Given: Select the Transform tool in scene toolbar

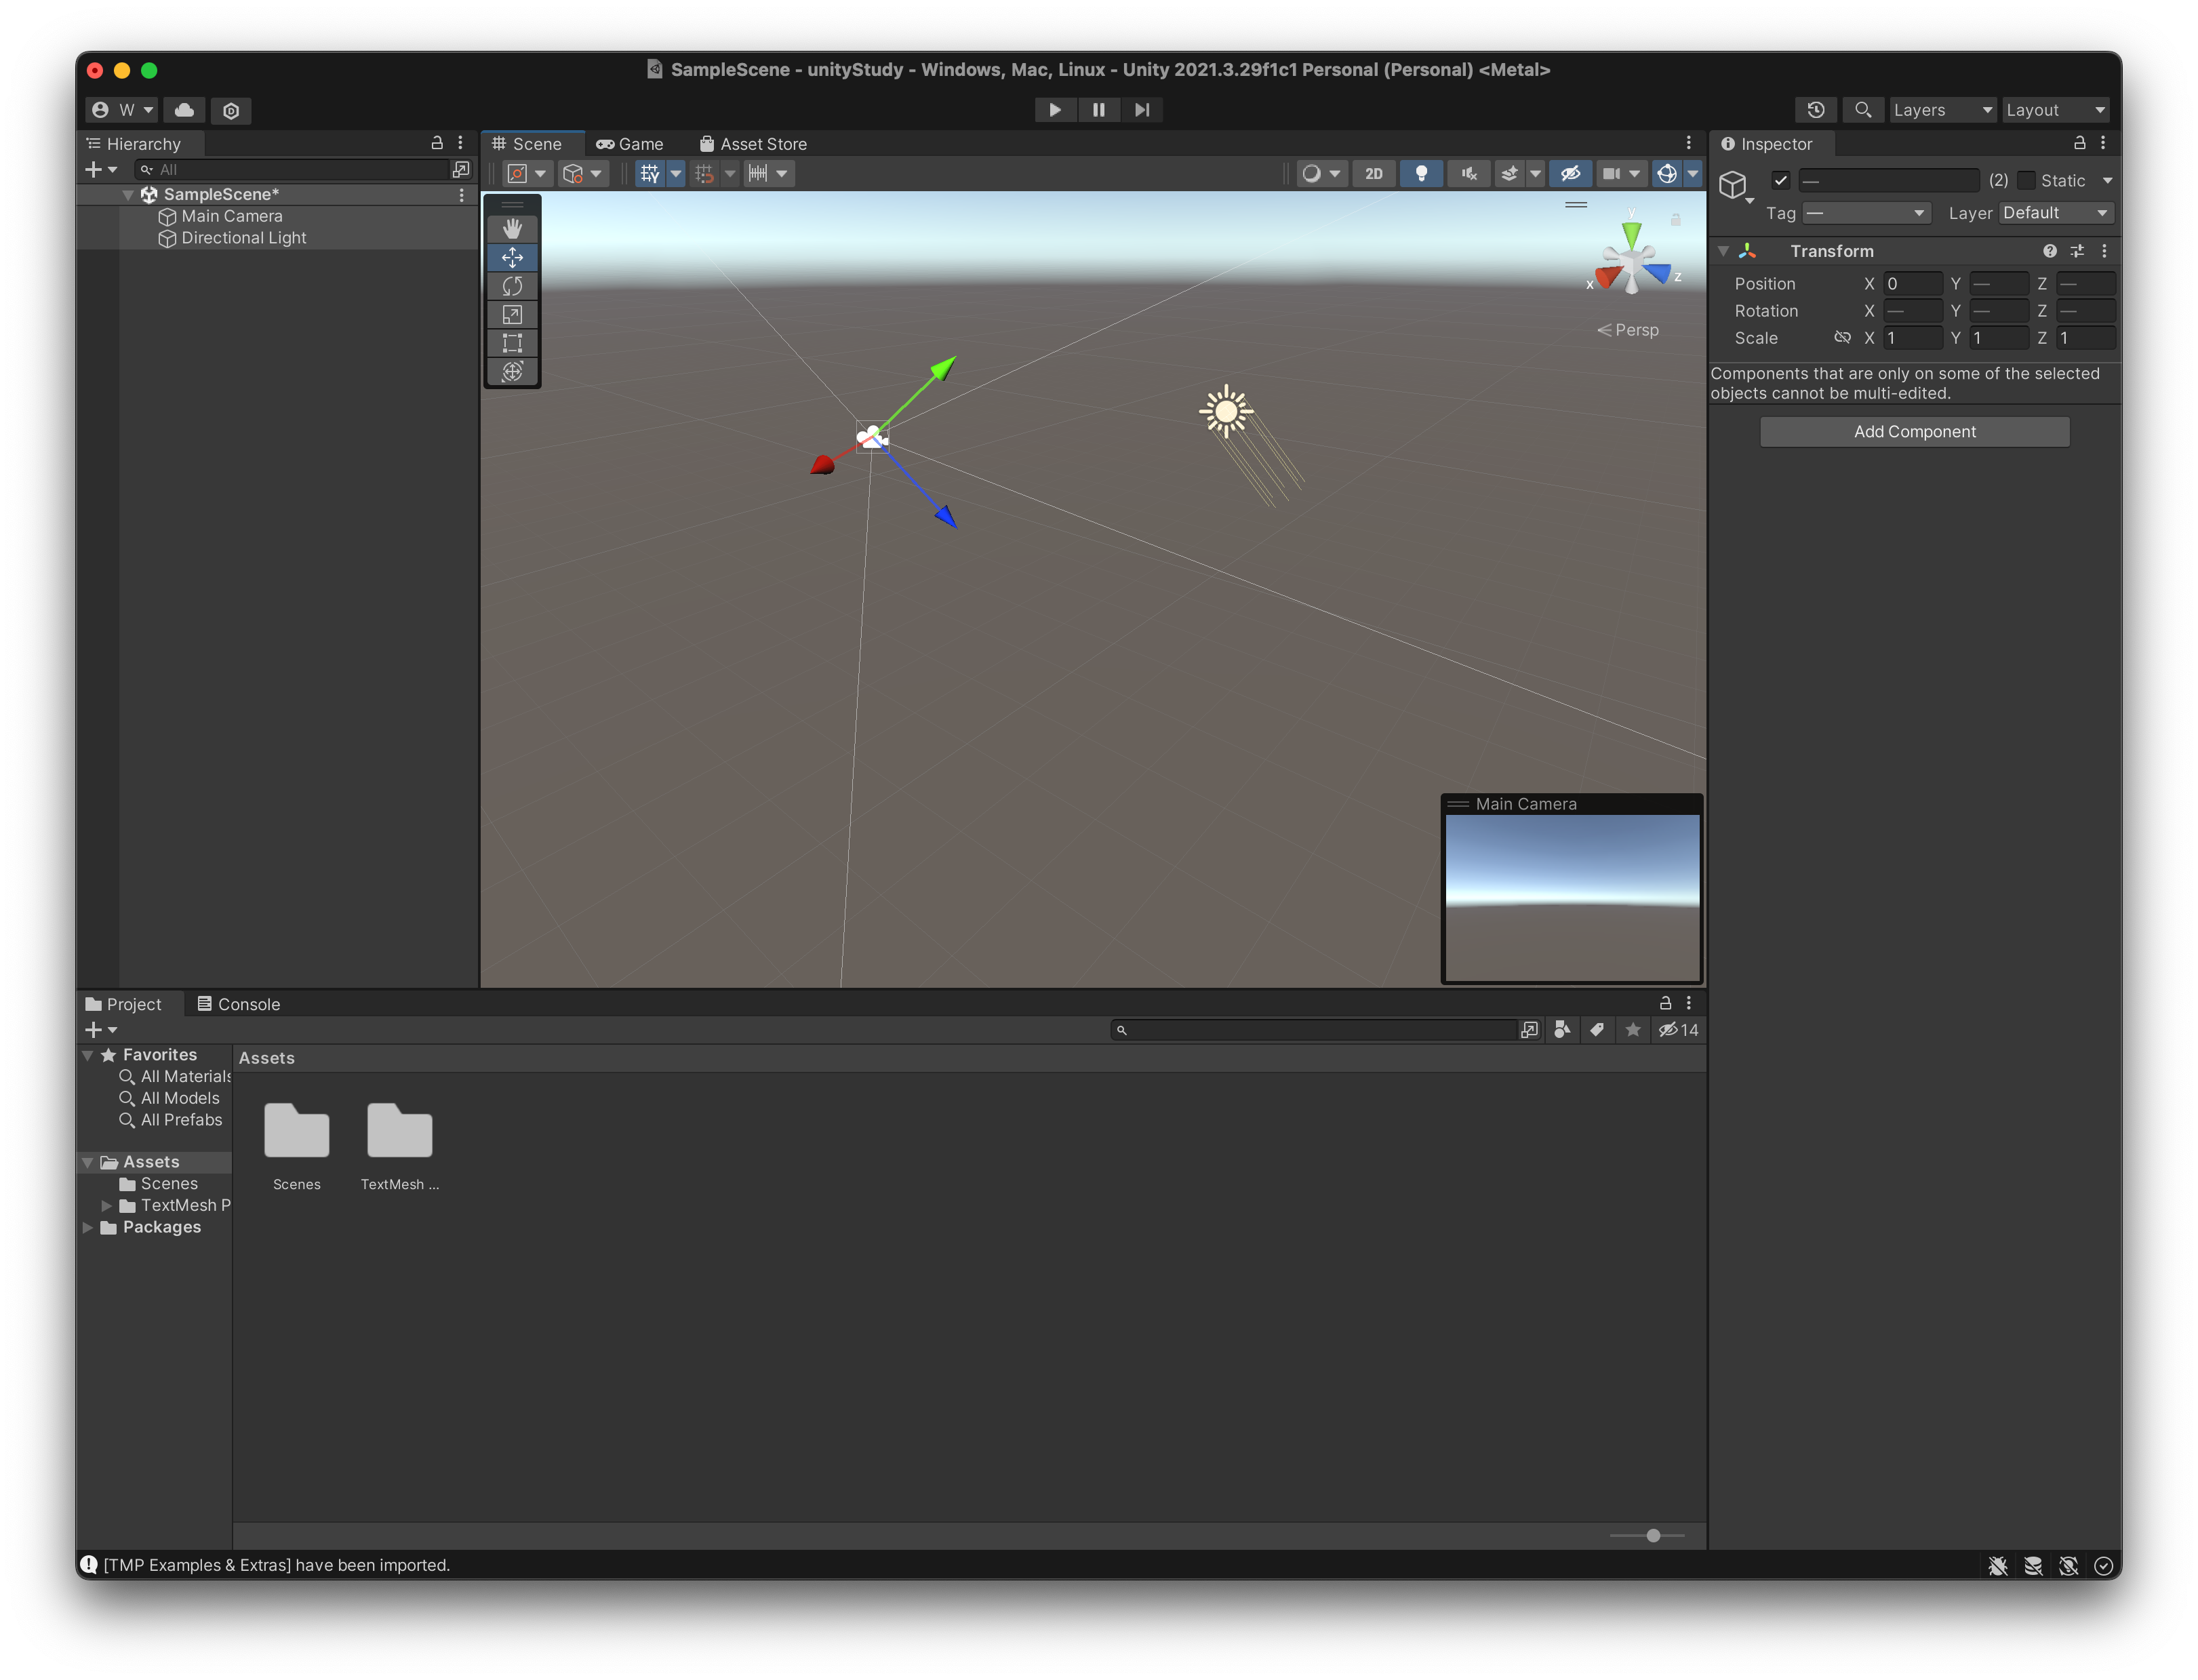Looking at the screenshot, I should point(512,371).
